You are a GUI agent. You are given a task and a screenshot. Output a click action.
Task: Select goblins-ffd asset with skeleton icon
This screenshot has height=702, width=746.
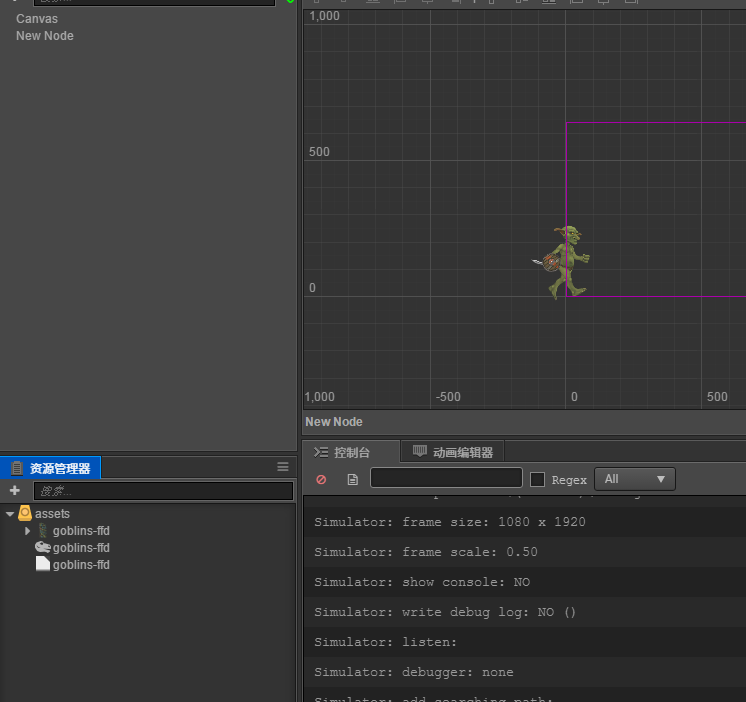tap(72, 547)
